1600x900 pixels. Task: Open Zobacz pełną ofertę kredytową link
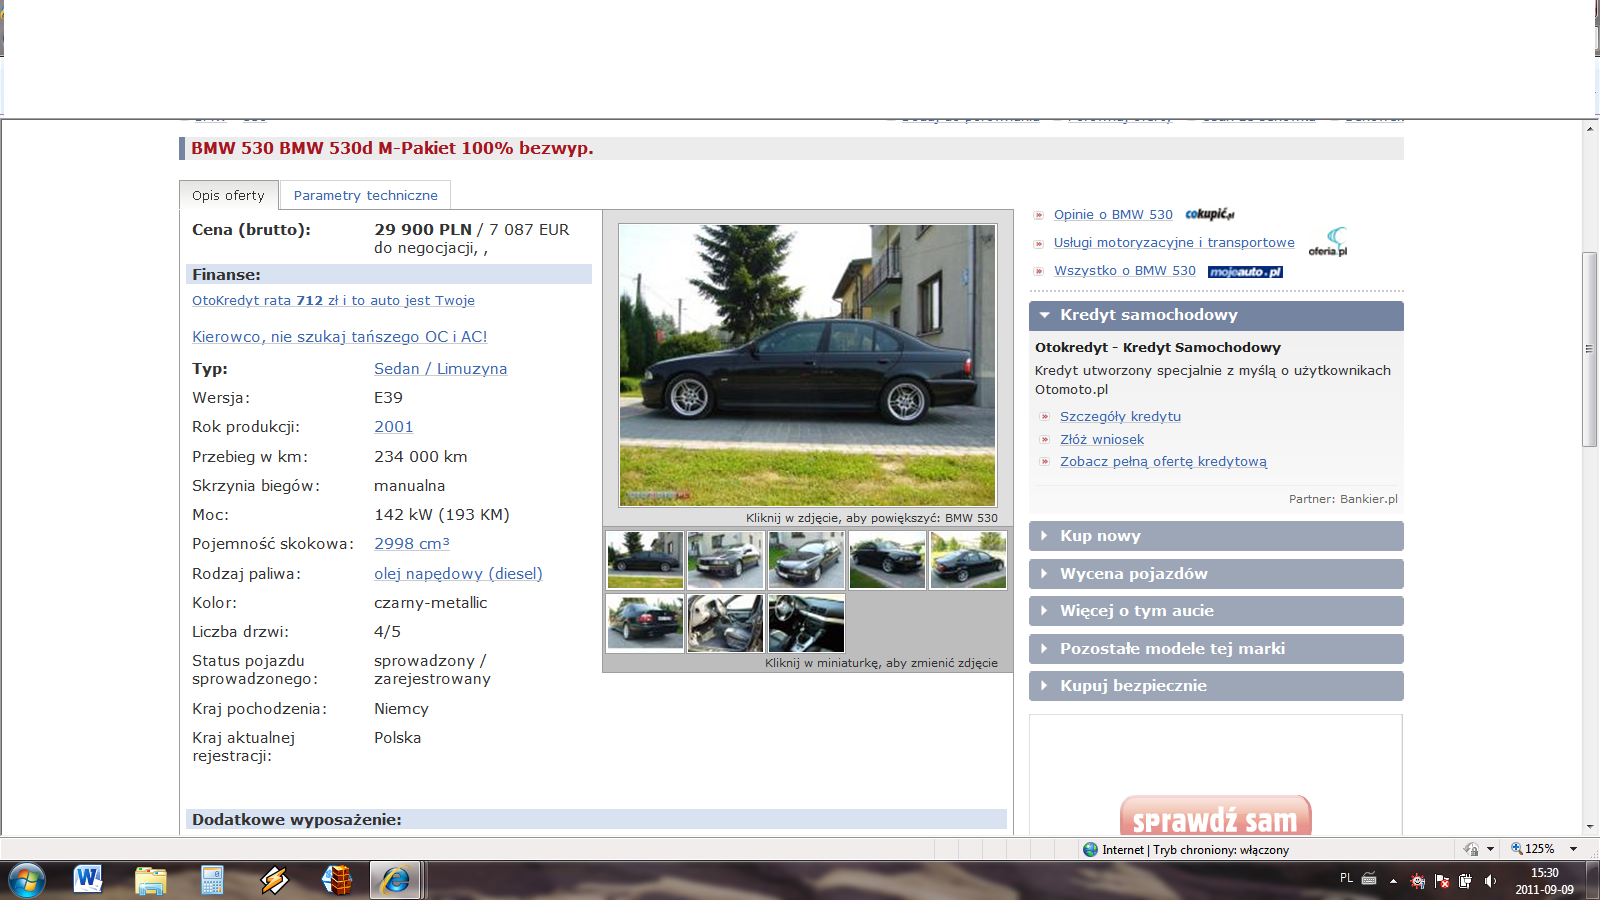1163,461
